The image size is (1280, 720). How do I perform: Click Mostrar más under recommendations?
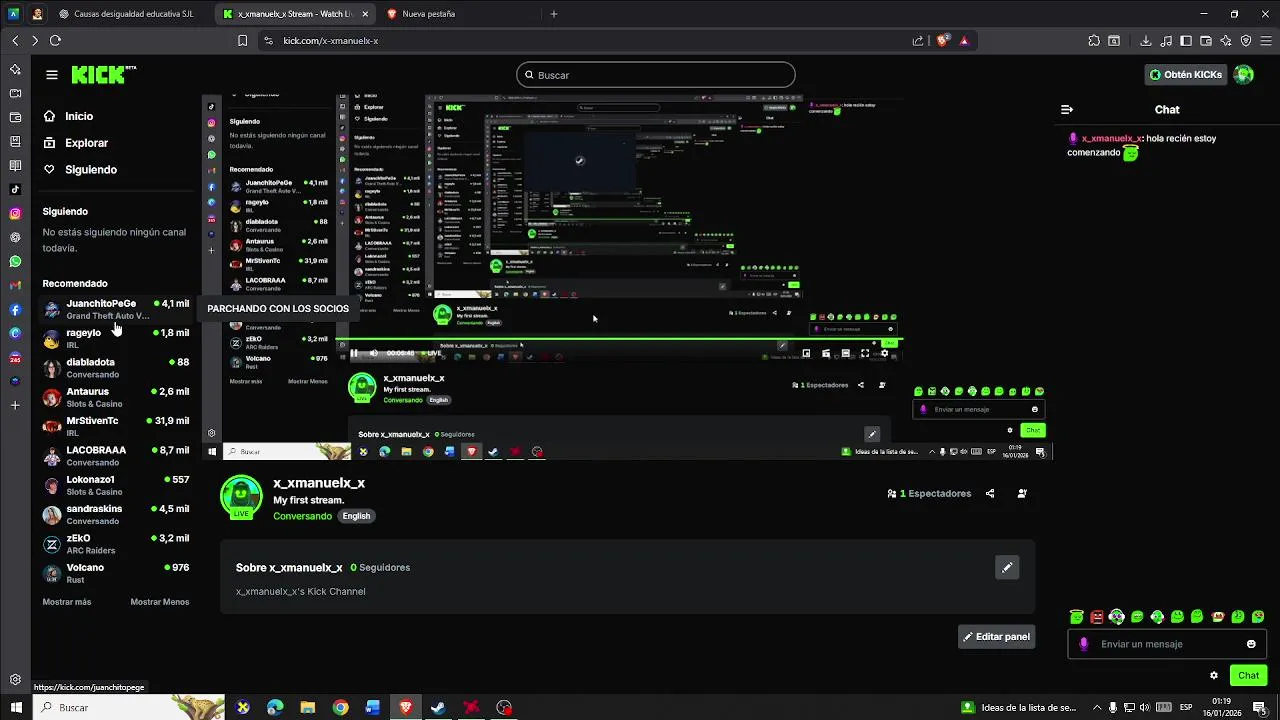tap(67, 602)
